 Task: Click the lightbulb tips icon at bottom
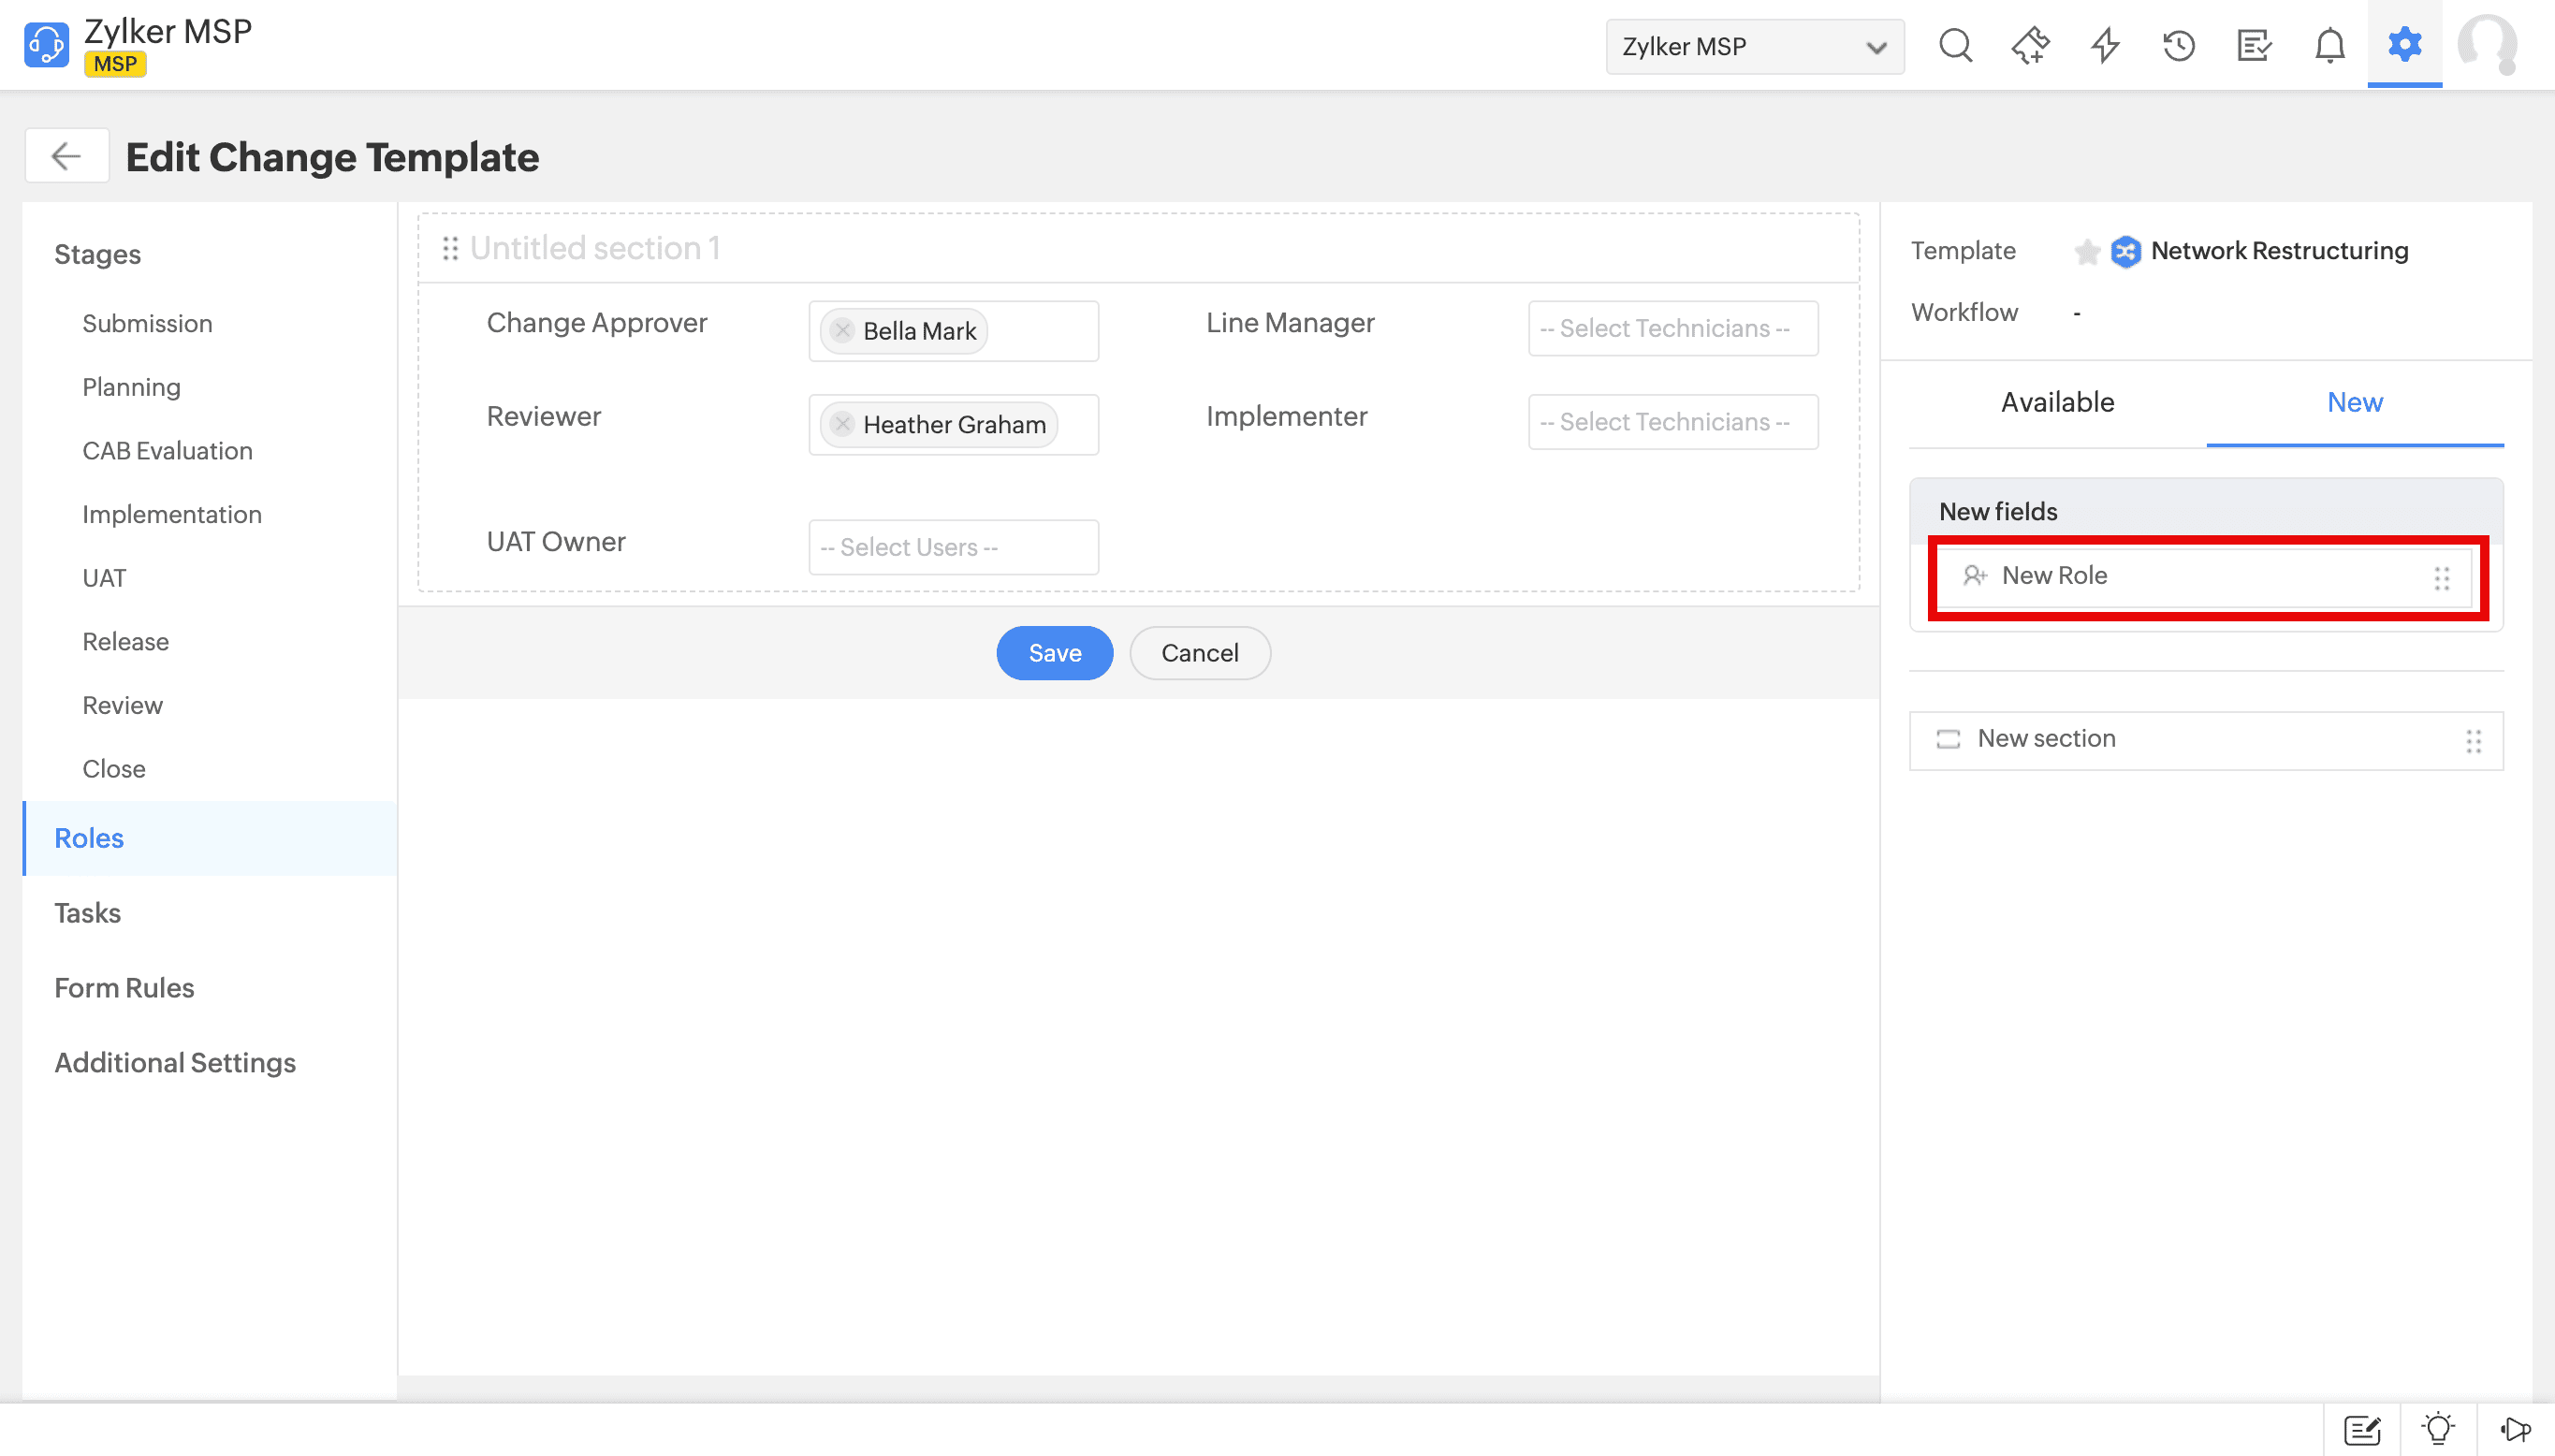(x=2437, y=1428)
